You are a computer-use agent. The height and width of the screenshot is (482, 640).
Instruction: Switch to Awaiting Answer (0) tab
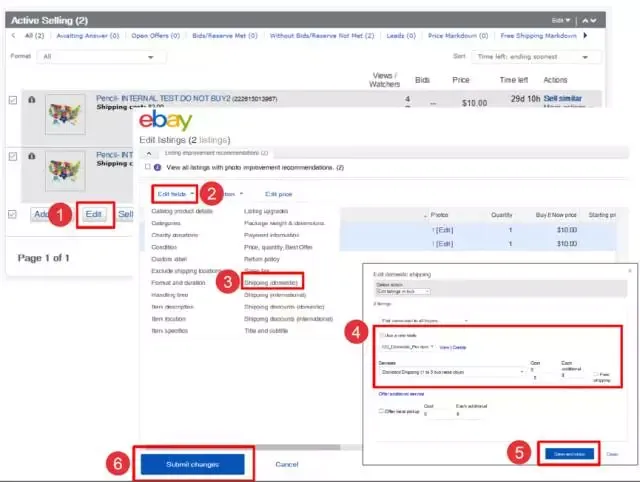pos(88,36)
